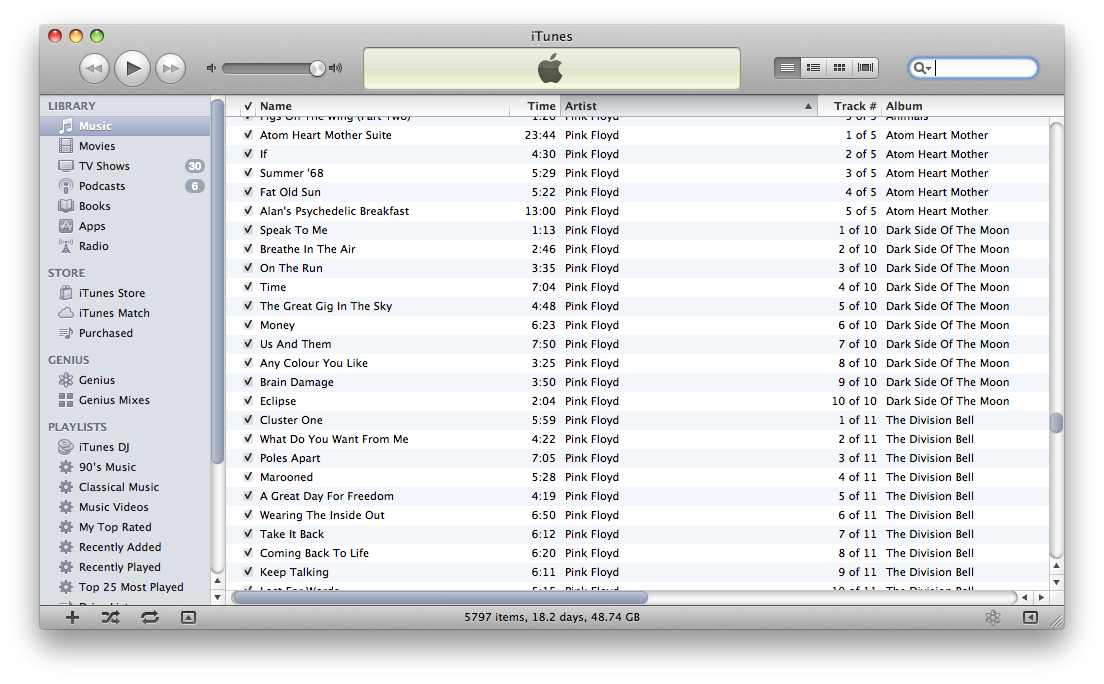This screenshot has width=1104, height=684.
Task: Open My Top Rated playlist
Action: pos(125,527)
